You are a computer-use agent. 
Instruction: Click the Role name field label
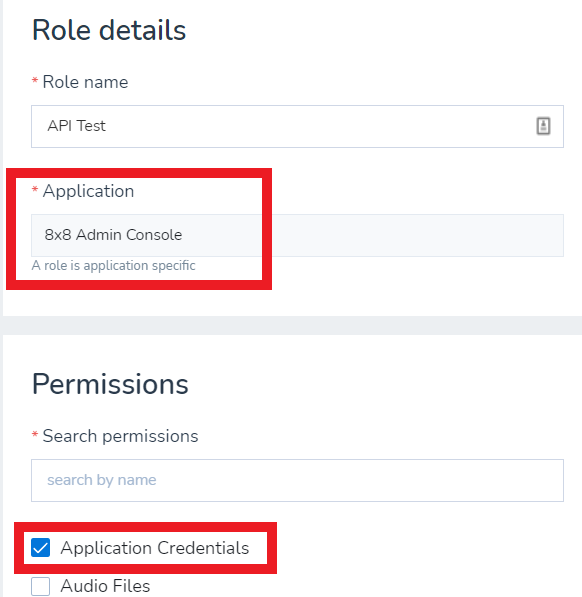click(x=85, y=82)
